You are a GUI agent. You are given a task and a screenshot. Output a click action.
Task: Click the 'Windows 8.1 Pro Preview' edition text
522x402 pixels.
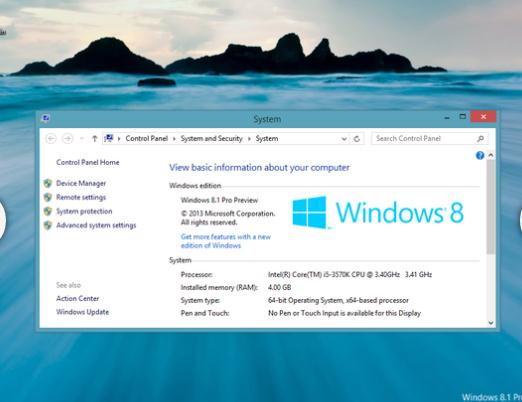219,200
